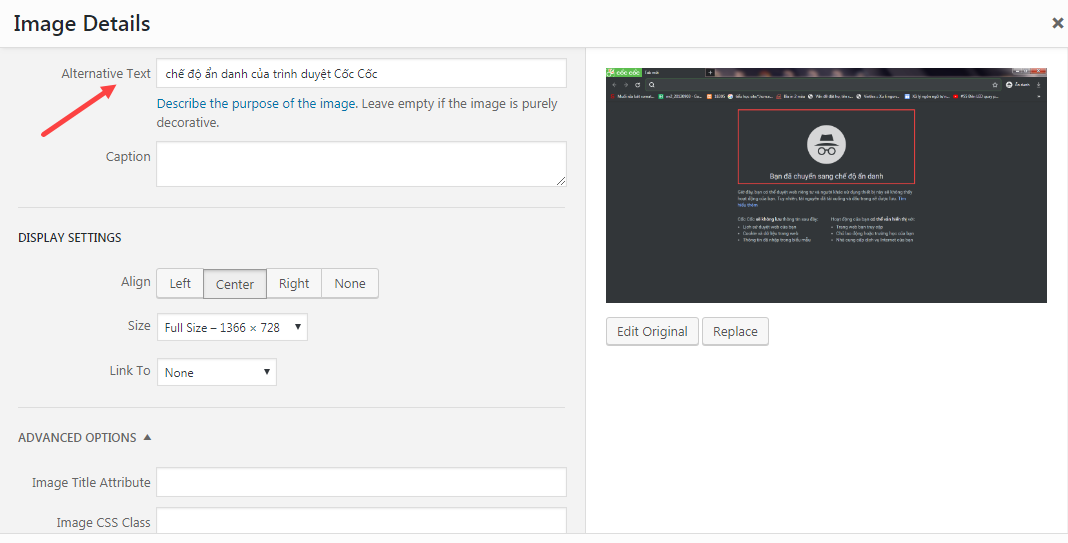
Task: Click the bookmark star icon in preview
Action: pos(995,85)
